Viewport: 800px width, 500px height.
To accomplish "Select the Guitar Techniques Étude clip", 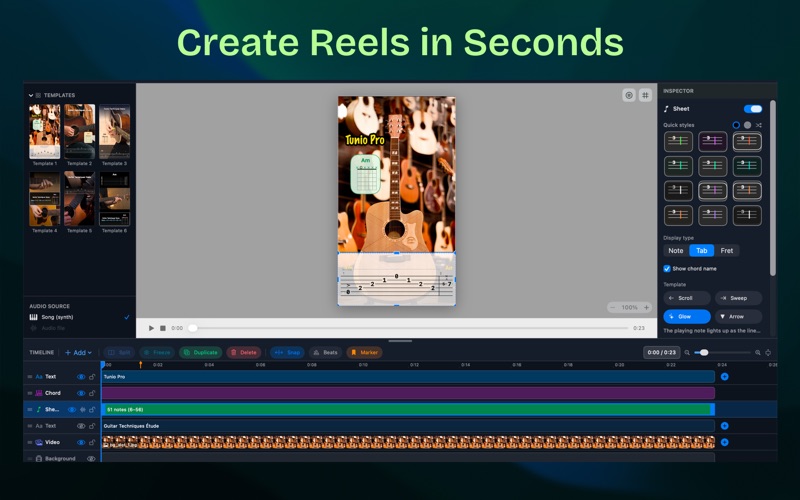I will [x=408, y=426].
